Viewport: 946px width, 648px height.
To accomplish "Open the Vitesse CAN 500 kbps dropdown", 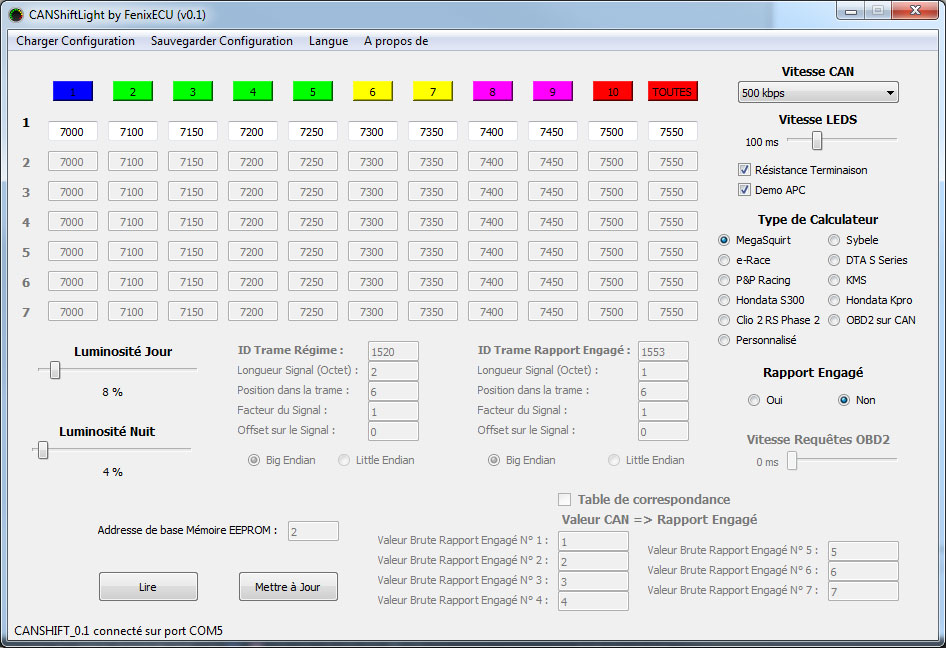I will 818,93.
